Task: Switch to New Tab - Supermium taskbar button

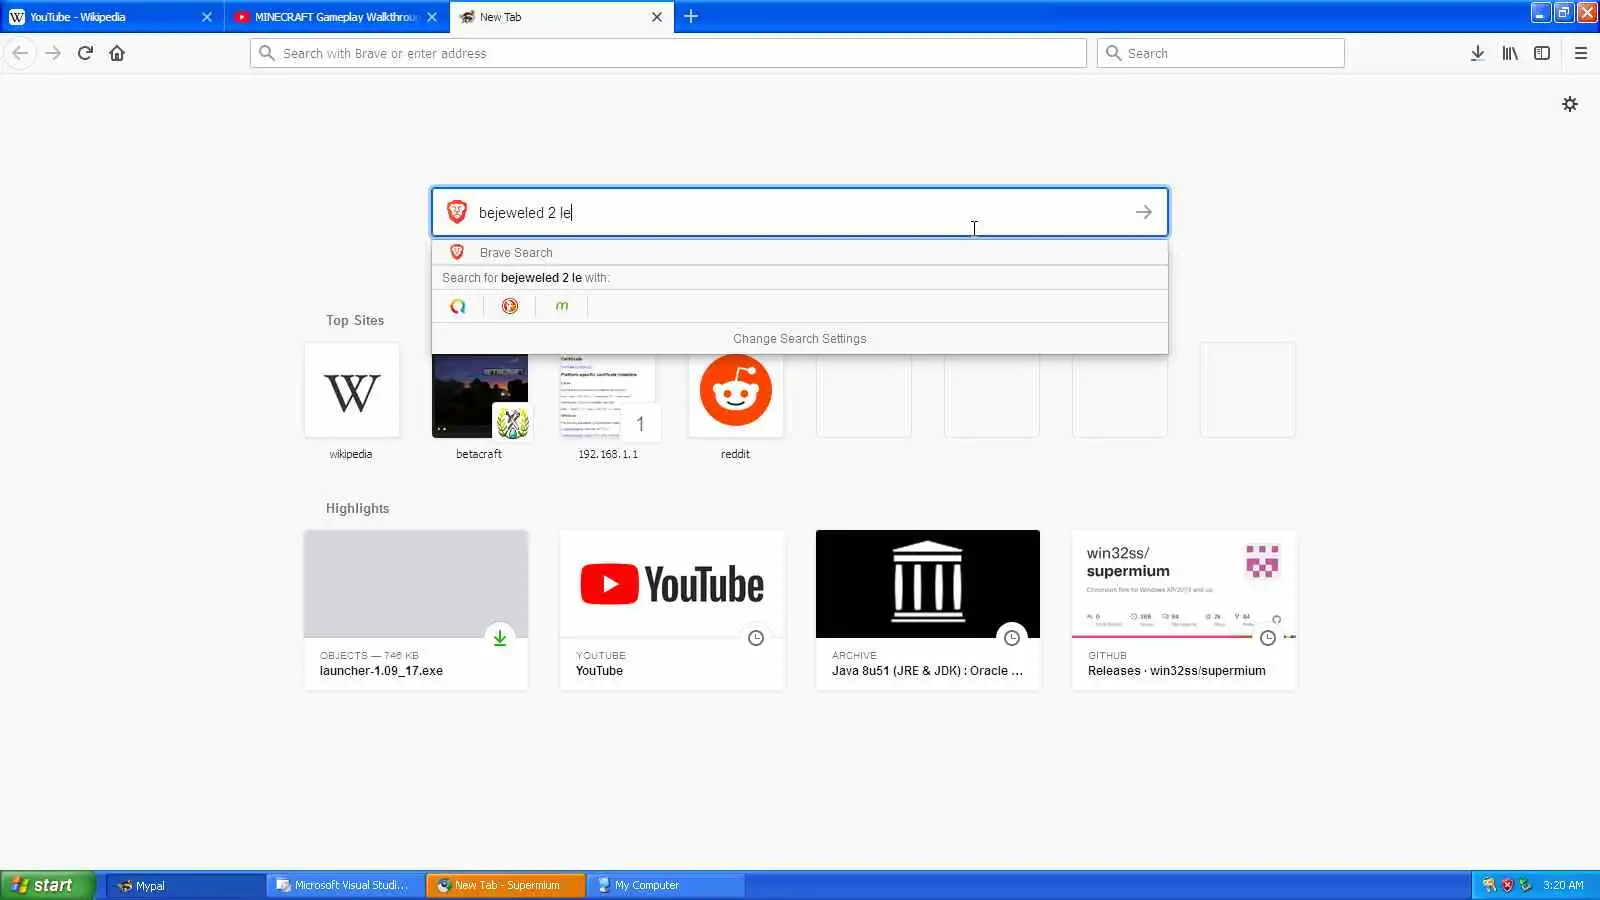Action: (x=505, y=885)
